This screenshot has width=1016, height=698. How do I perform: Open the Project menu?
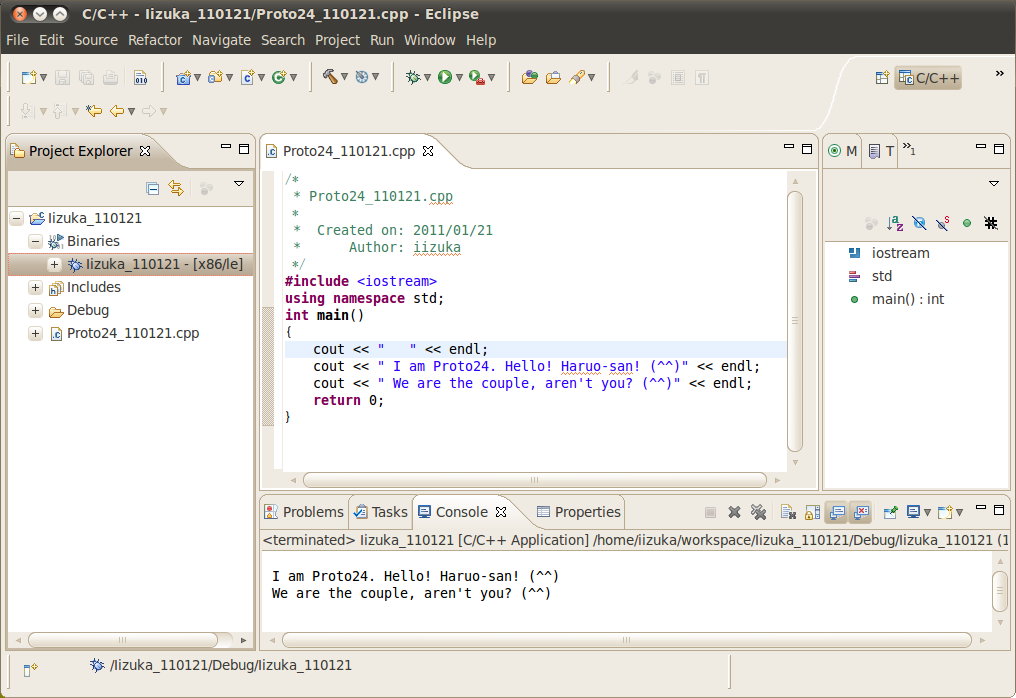(x=337, y=40)
